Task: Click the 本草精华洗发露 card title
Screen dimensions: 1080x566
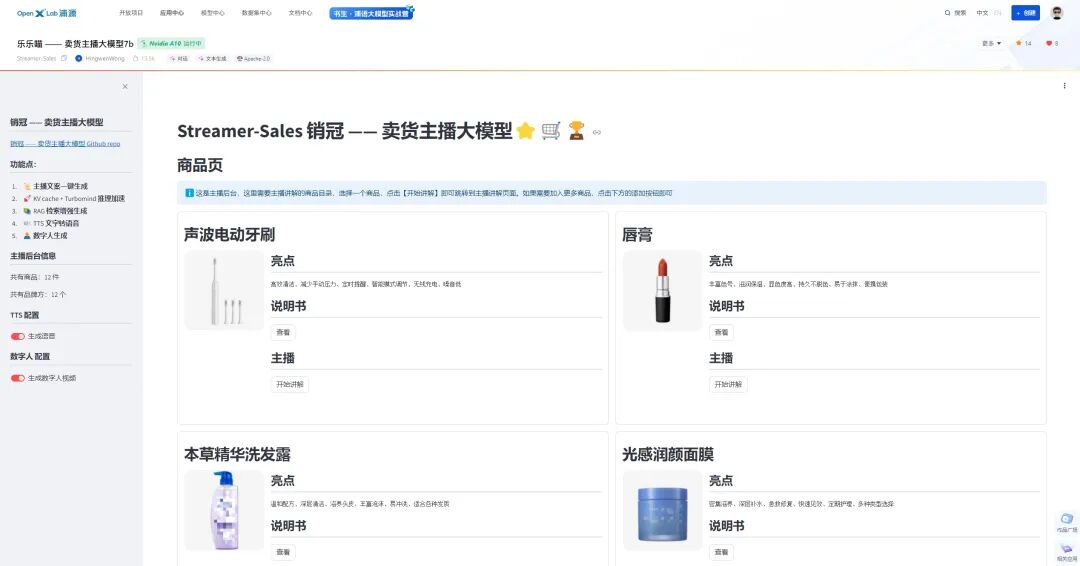Action: coord(237,454)
